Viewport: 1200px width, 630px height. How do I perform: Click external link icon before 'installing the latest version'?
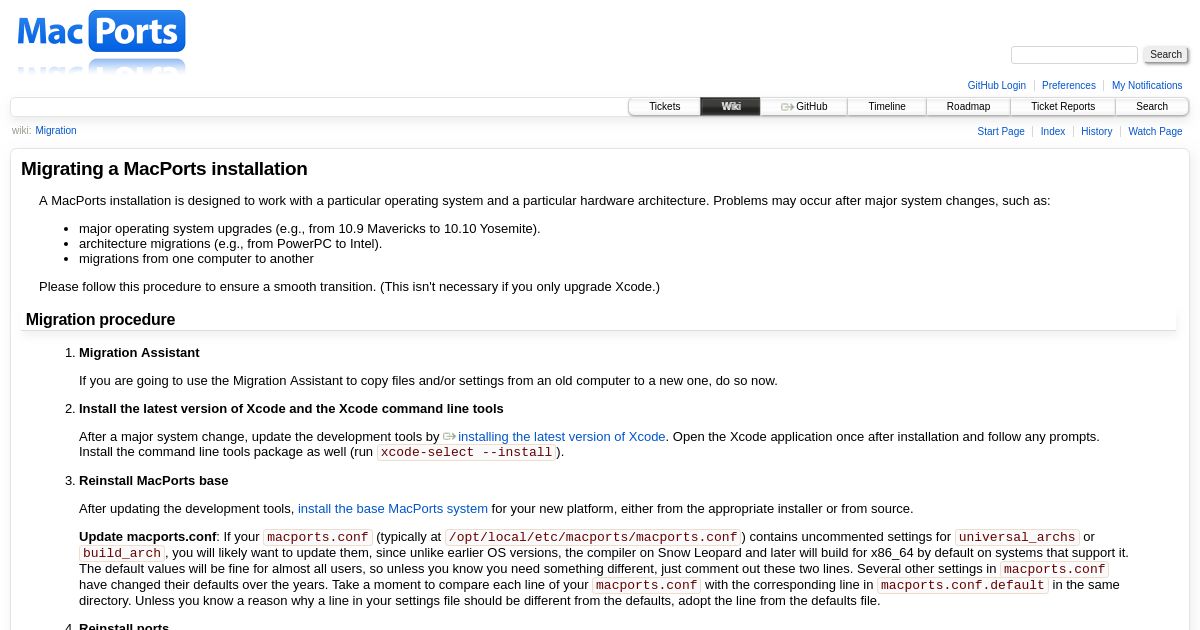[x=450, y=436]
